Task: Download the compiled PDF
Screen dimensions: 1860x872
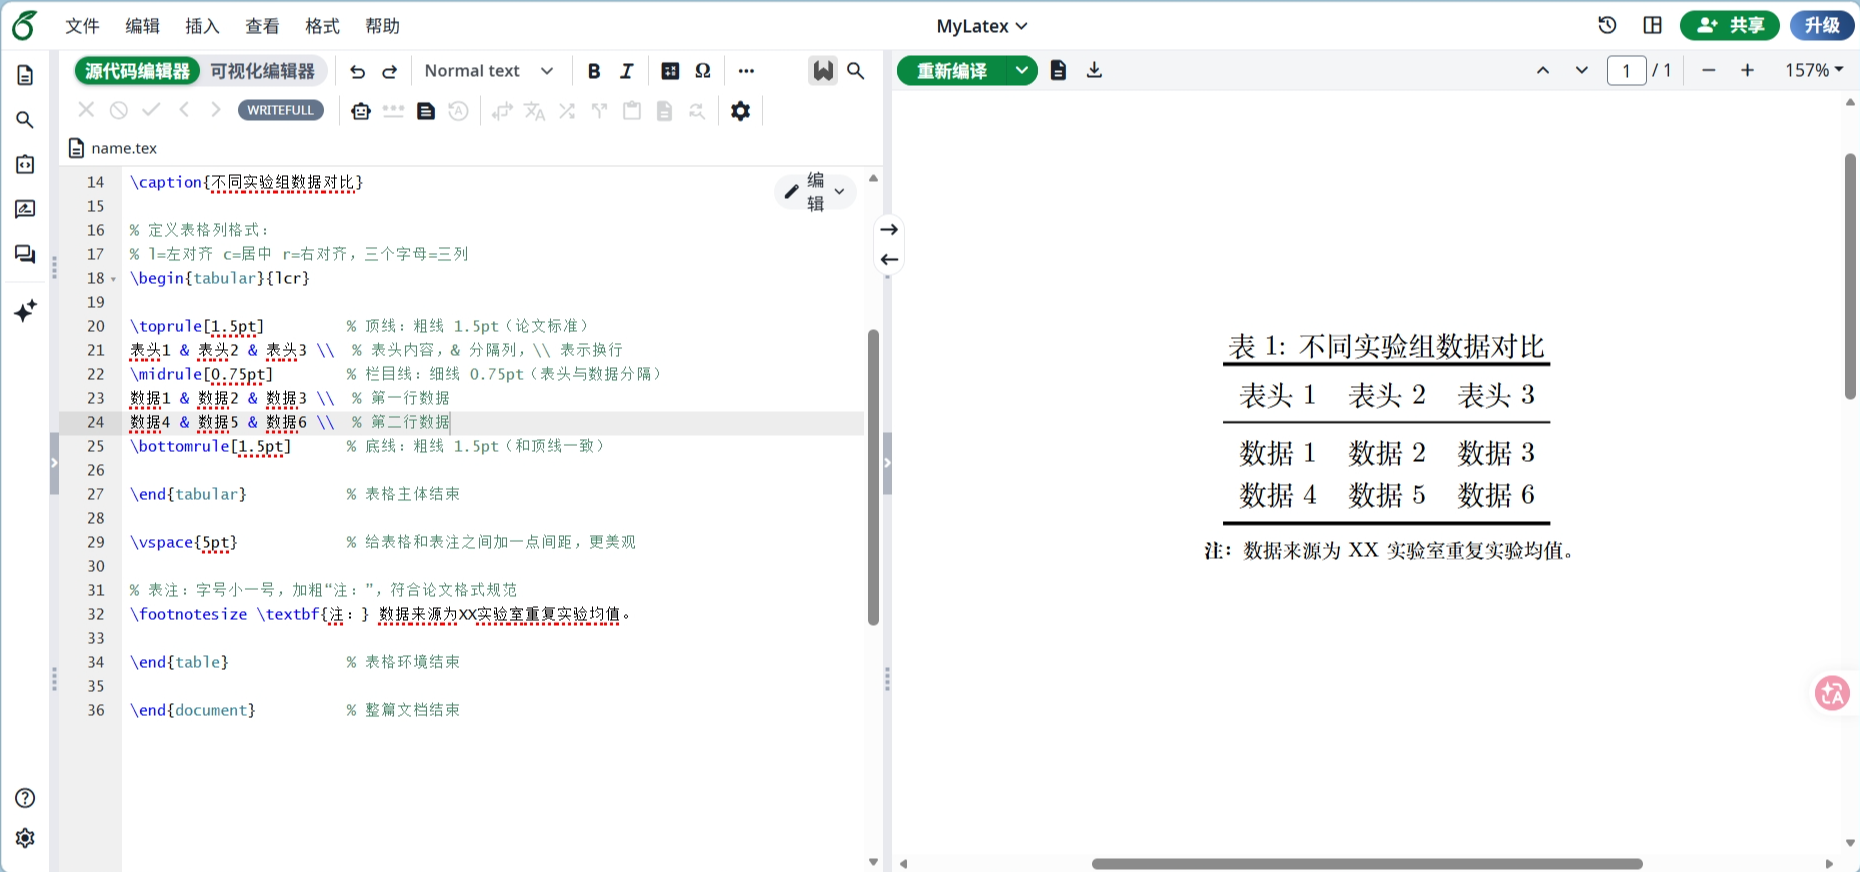Action: (1094, 70)
